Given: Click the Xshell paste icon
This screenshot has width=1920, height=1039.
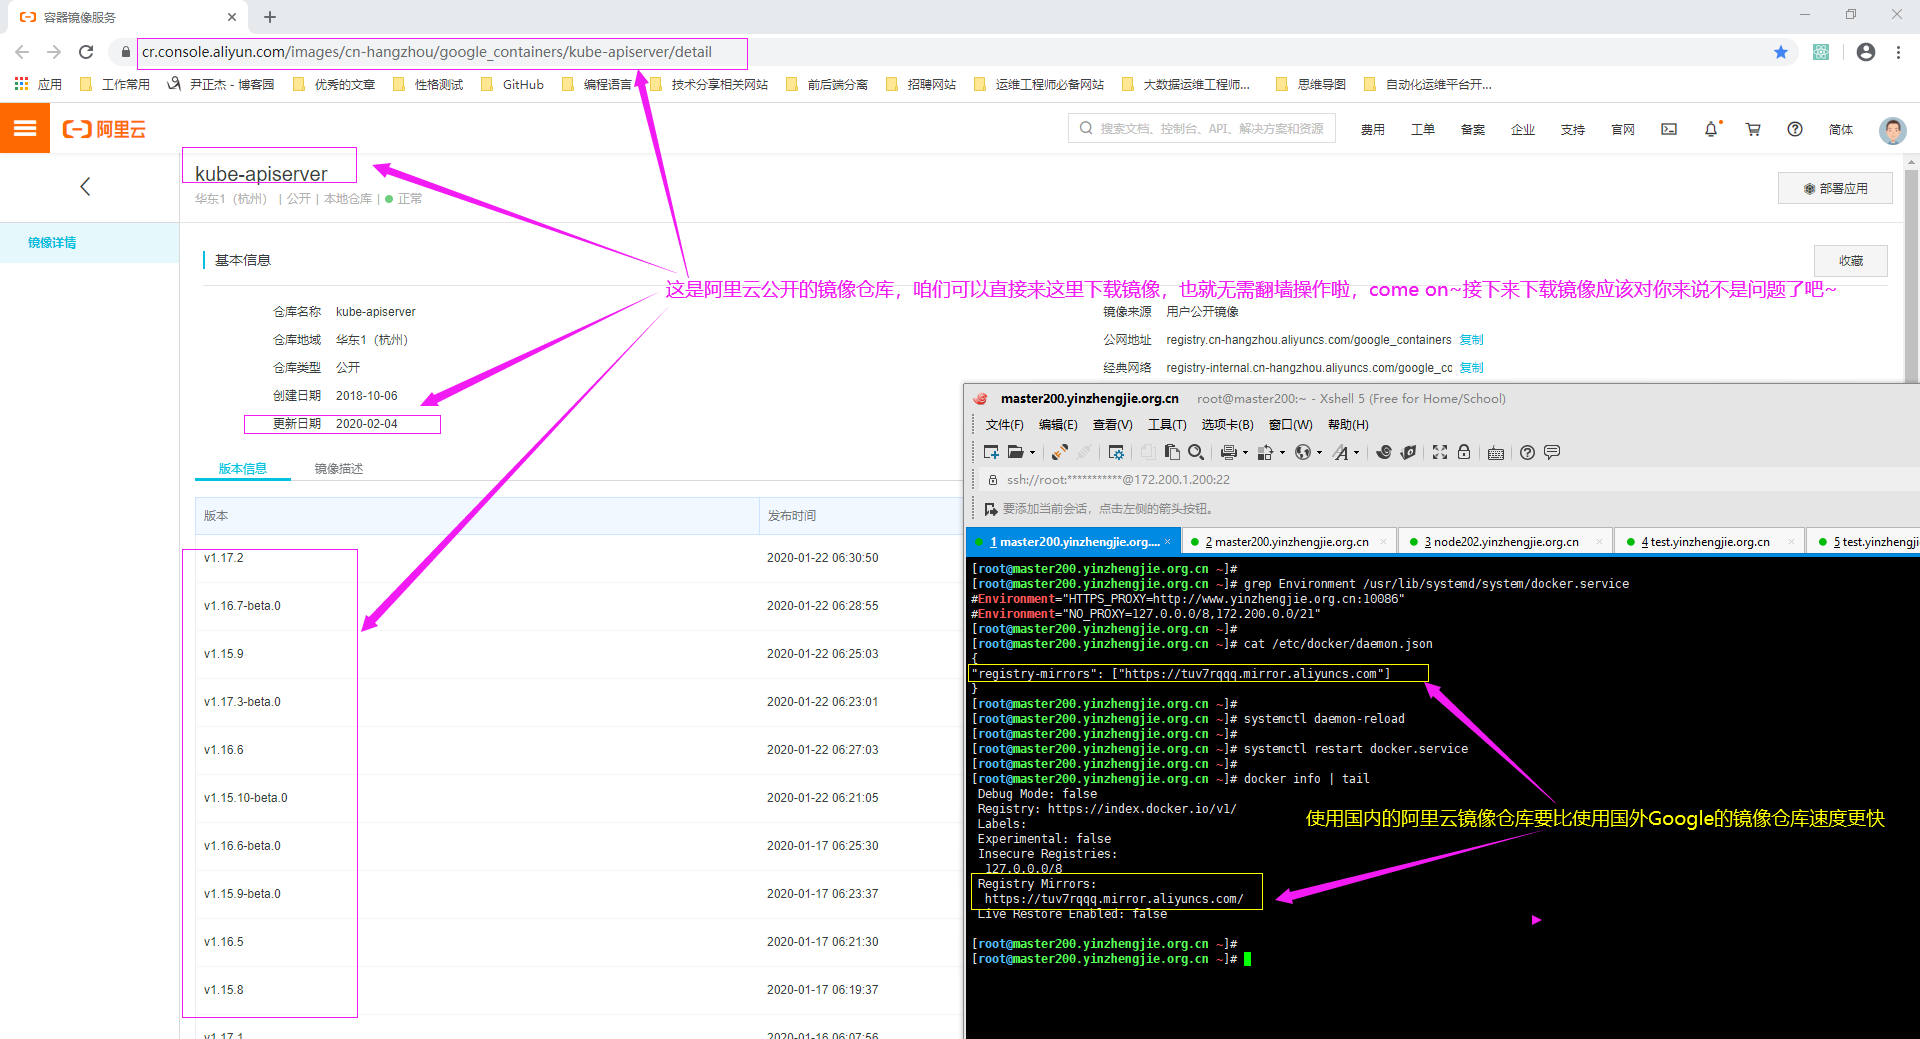Looking at the screenshot, I should 1172,452.
